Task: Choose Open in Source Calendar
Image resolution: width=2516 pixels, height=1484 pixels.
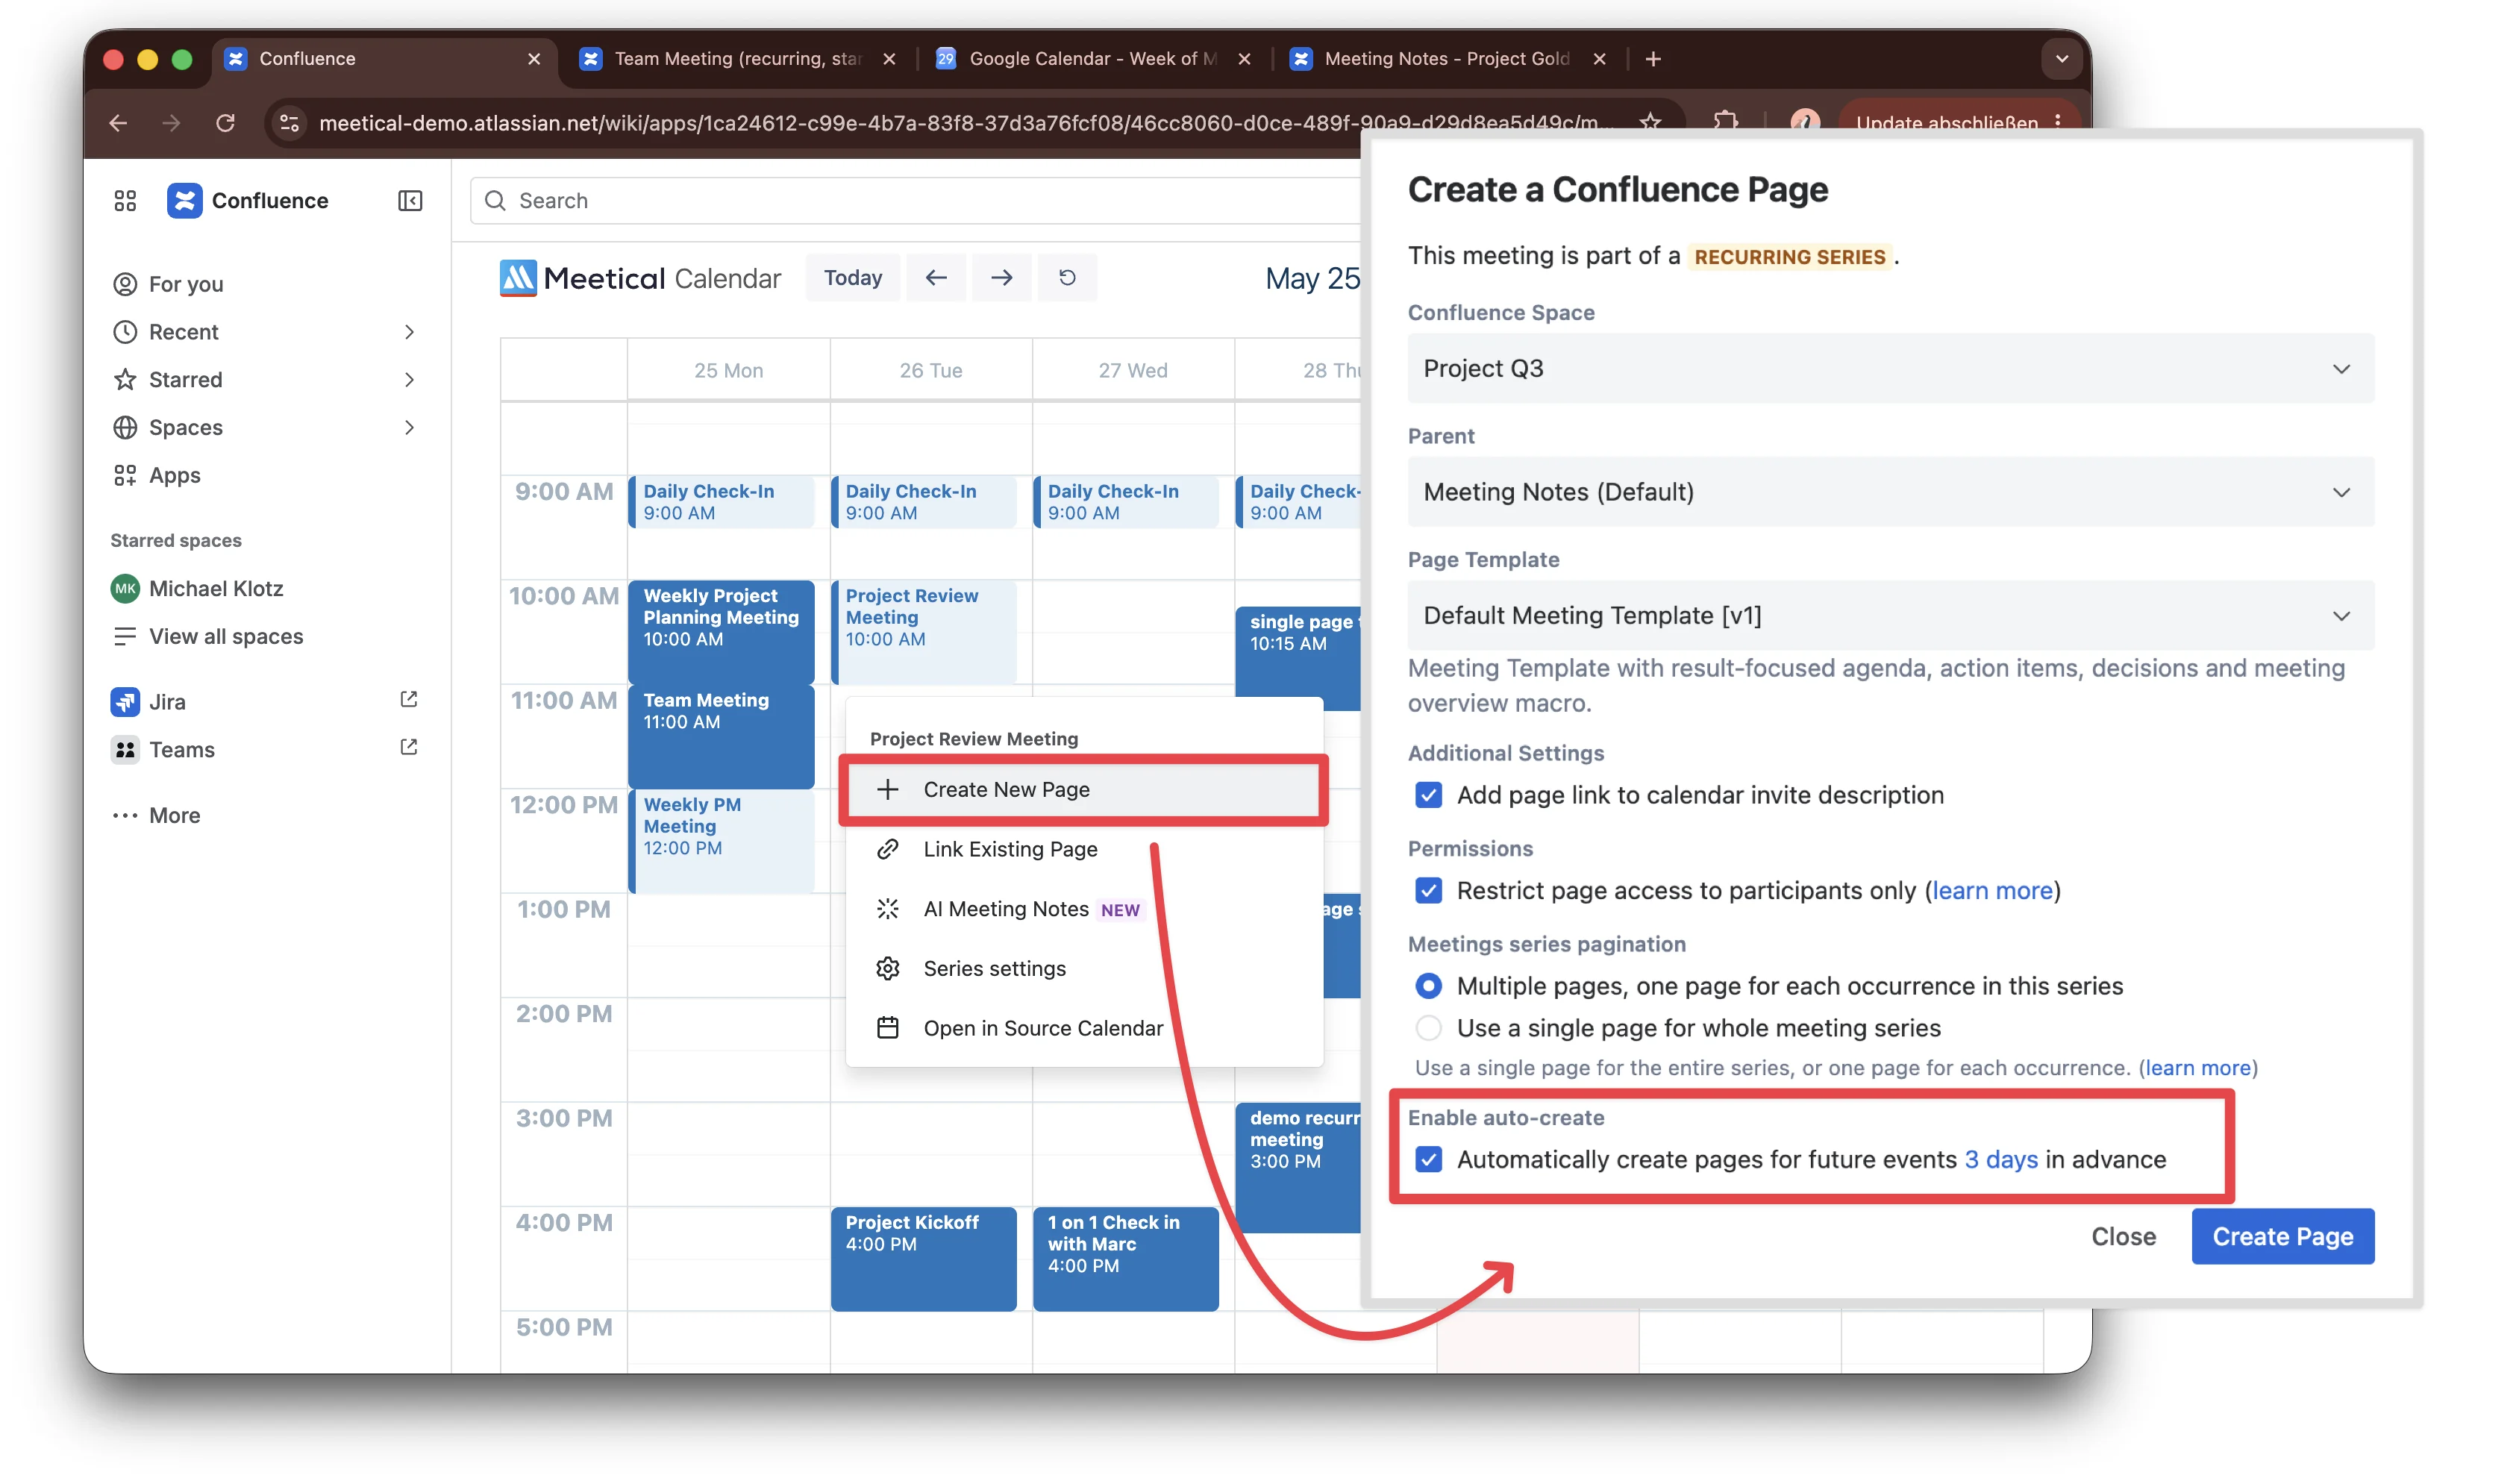Action: pyautogui.click(x=1084, y=1029)
